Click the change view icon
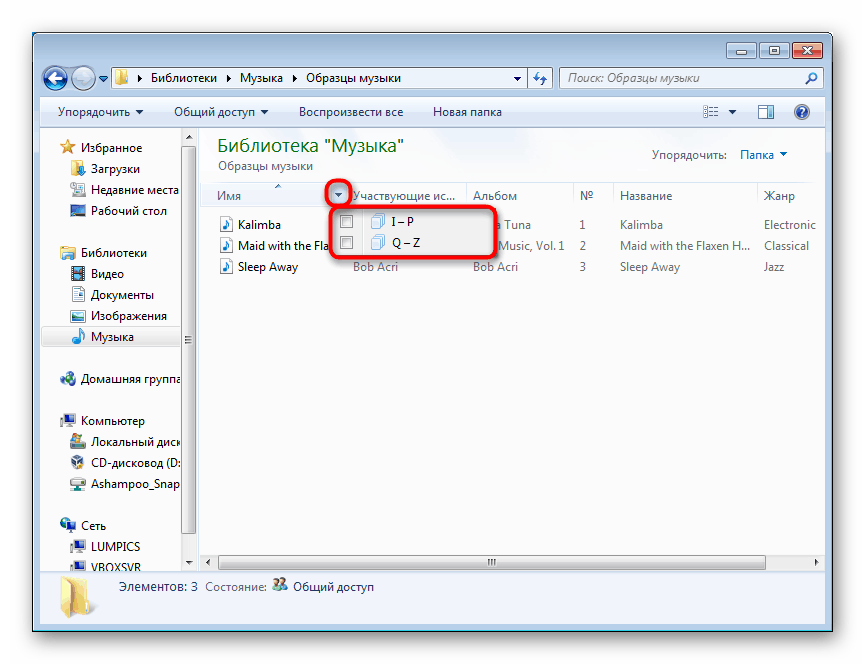The height and width of the screenshot is (664, 865). [711, 112]
